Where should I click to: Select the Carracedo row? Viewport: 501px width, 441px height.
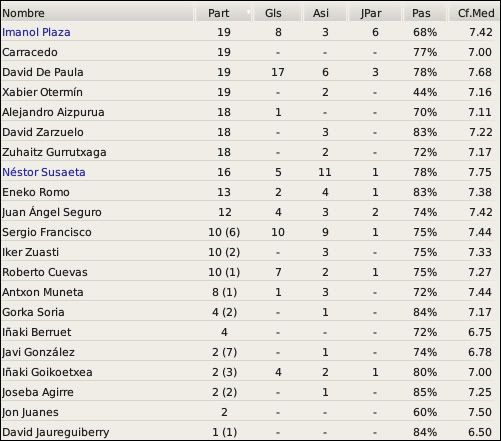click(x=250, y=52)
